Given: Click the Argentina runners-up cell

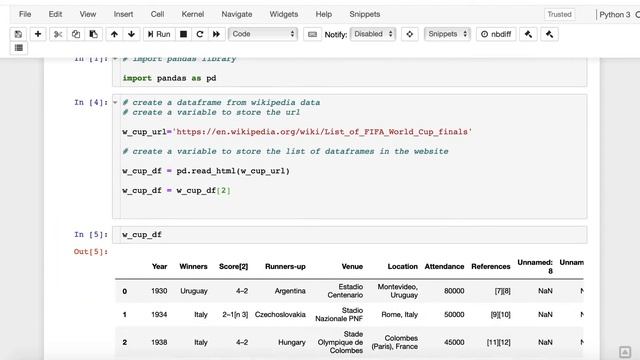Looking at the screenshot, I should [x=290, y=291].
